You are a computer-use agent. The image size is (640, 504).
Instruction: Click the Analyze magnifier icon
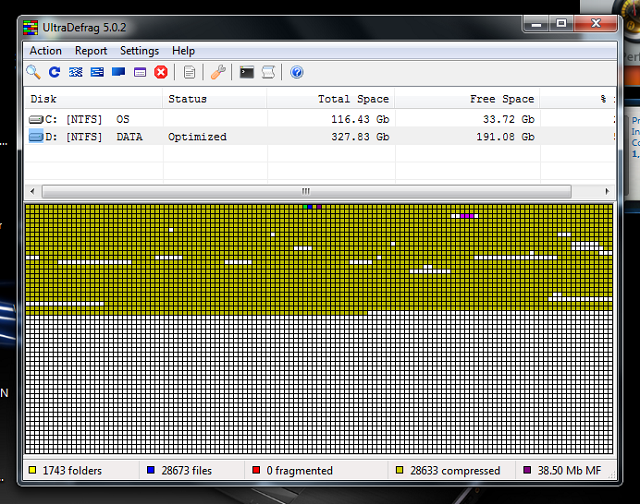click(33, 72)
